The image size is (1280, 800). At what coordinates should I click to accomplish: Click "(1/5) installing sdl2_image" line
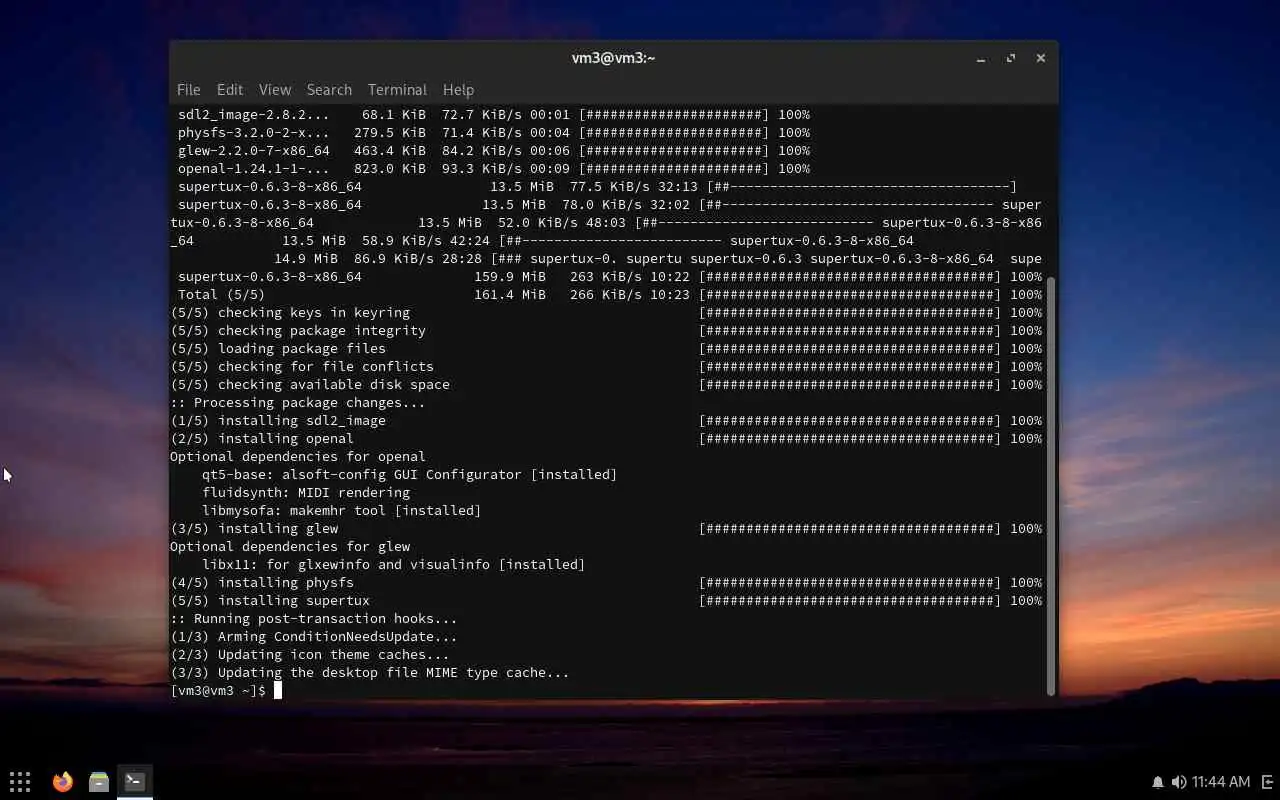(606, 421)
